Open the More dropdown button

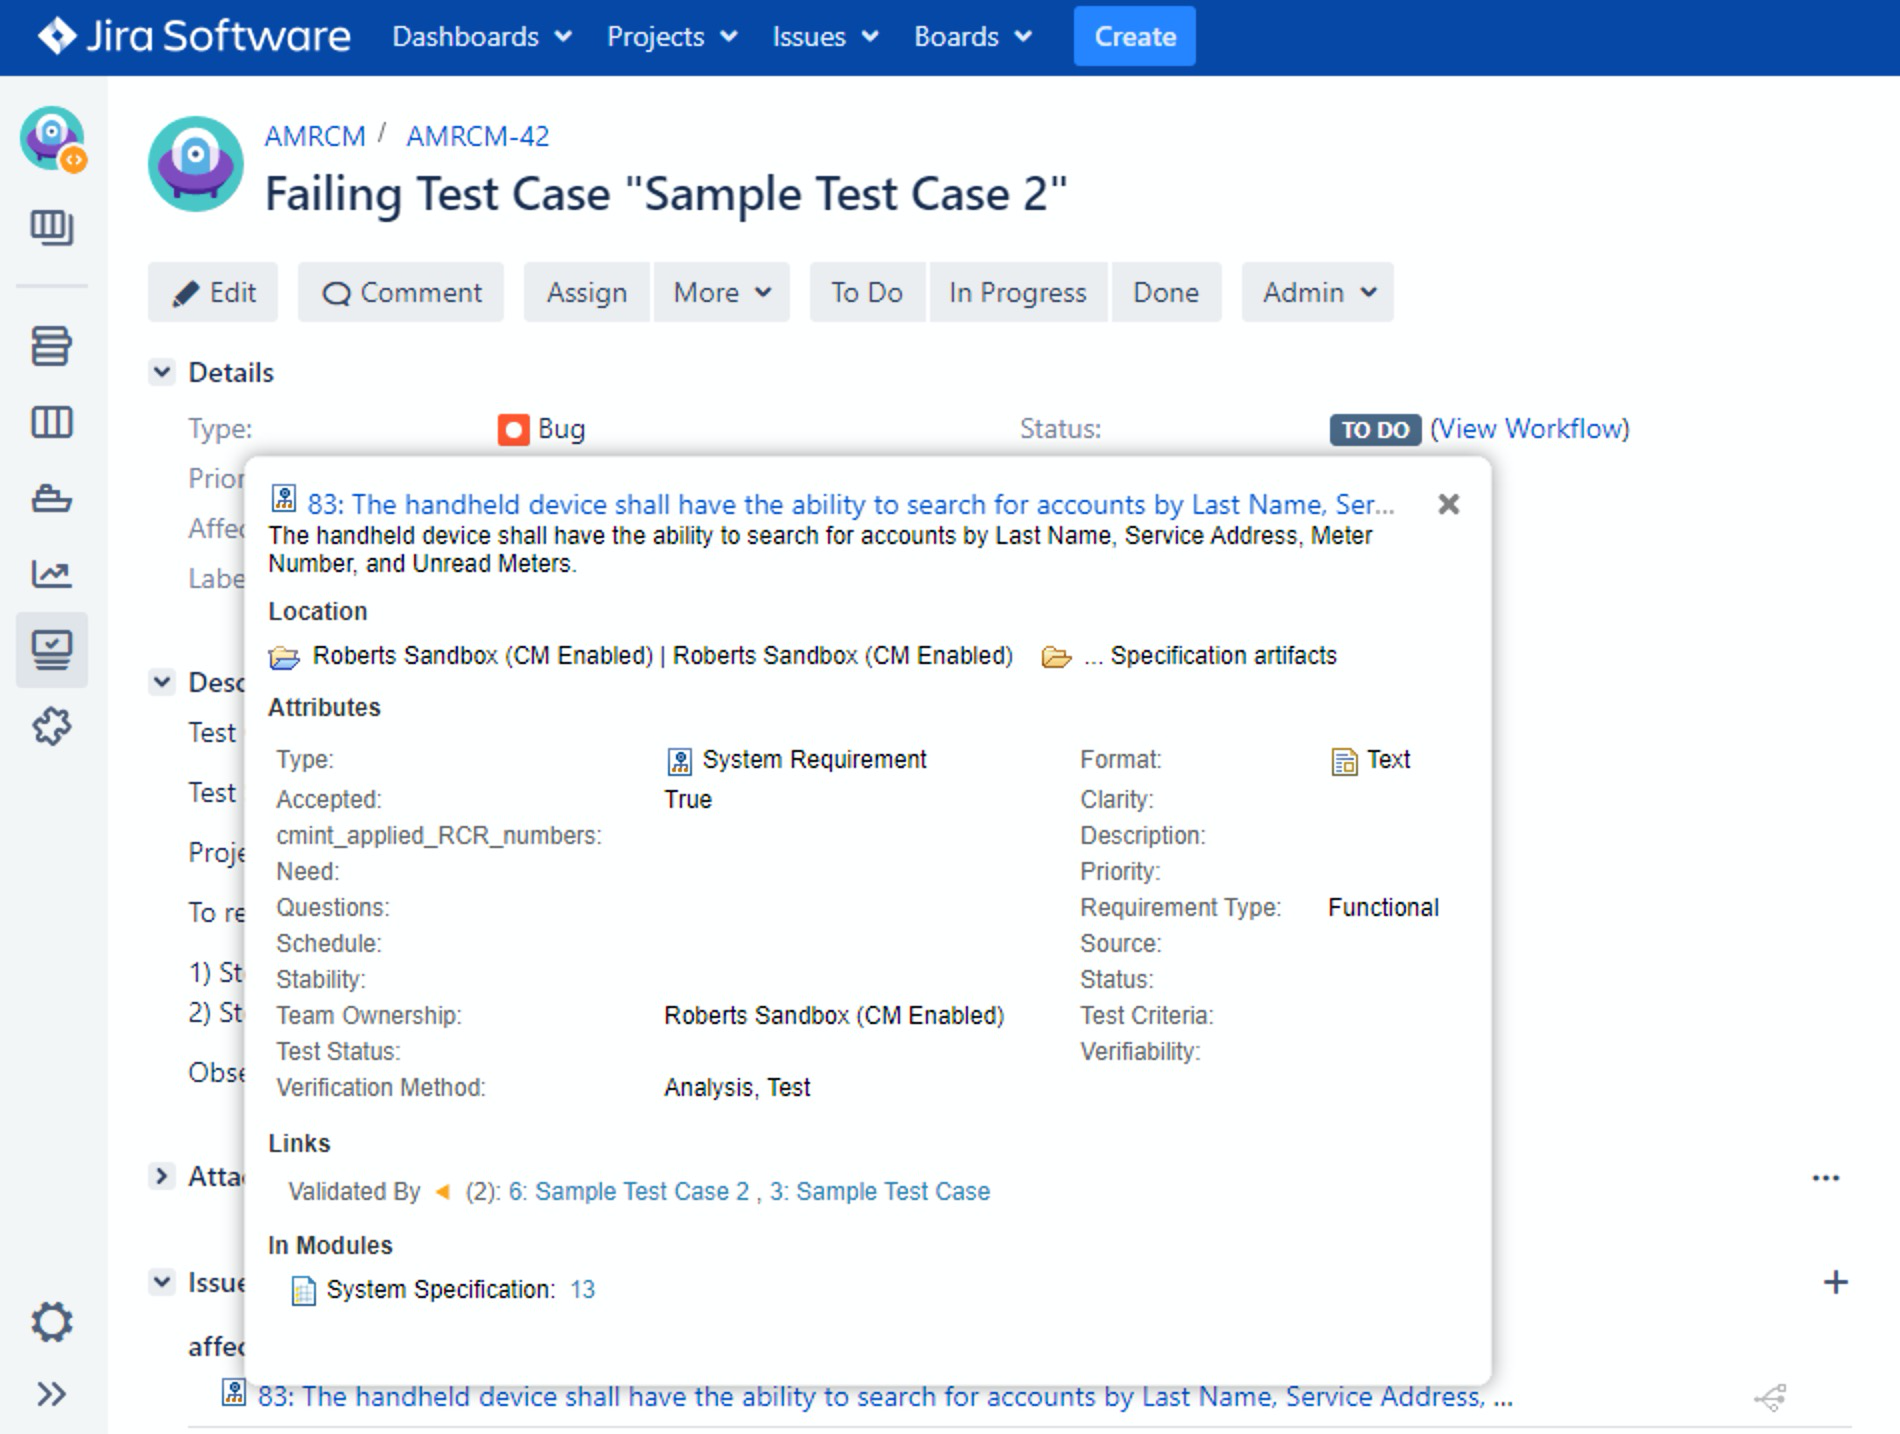(x=721, y=292)
